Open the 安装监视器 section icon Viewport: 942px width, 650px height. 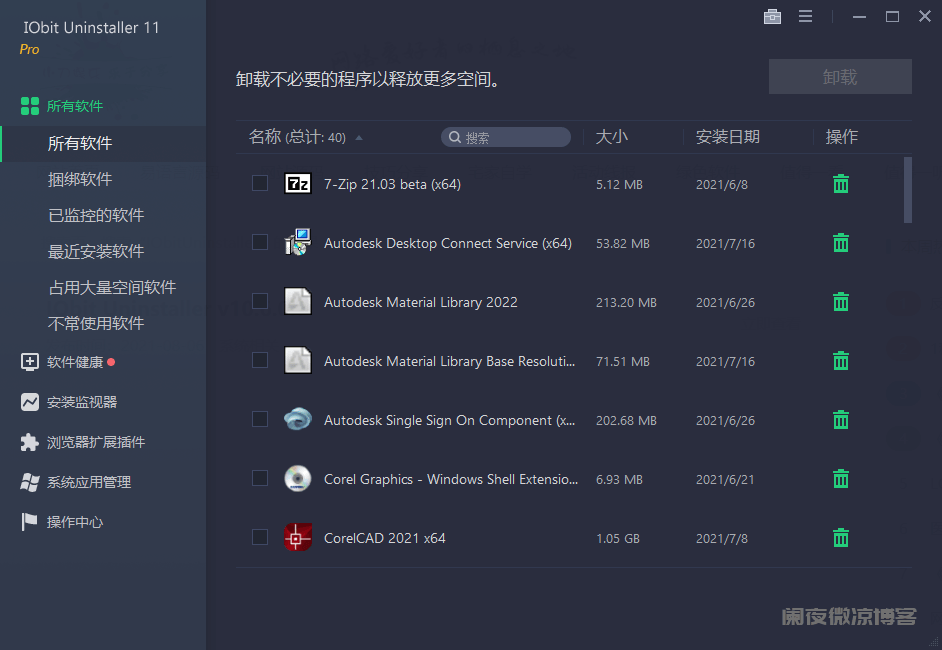[30, 402]
